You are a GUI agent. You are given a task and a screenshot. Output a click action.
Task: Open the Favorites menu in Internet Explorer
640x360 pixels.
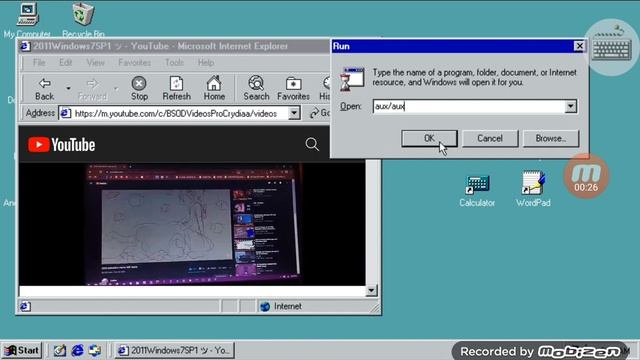point(134,62)
